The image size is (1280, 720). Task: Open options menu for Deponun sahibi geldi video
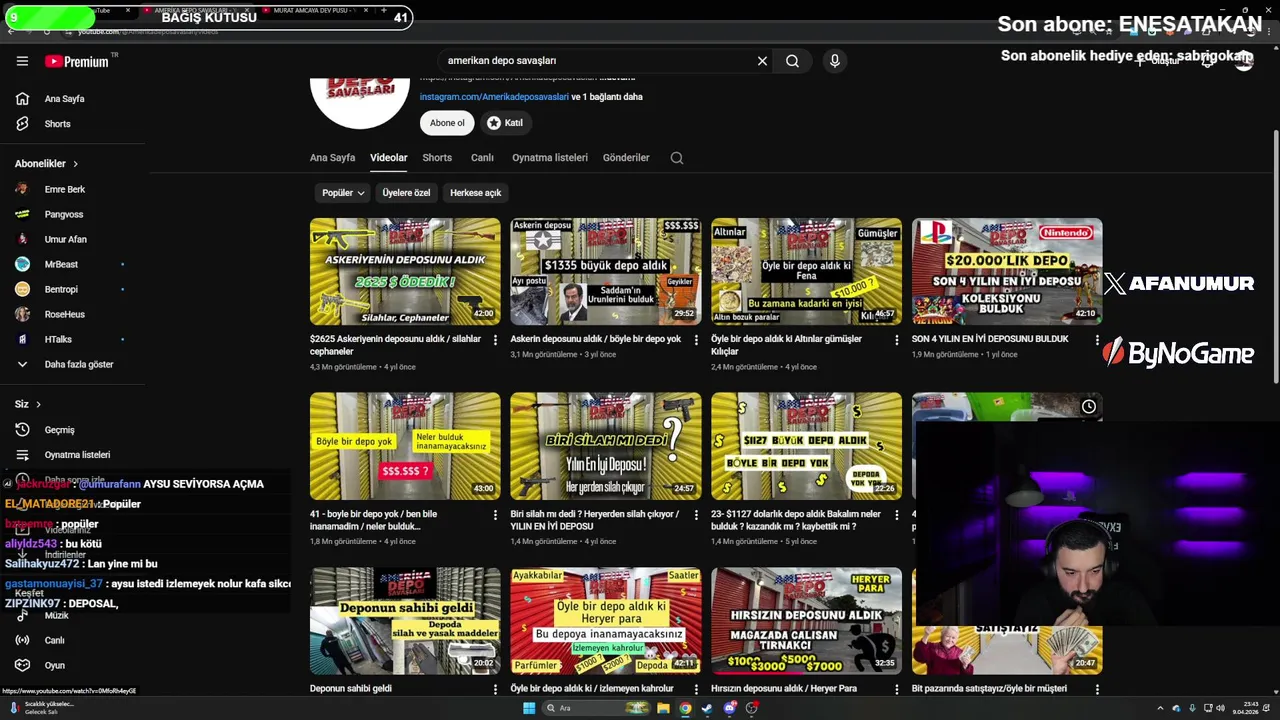click(495, 689)
